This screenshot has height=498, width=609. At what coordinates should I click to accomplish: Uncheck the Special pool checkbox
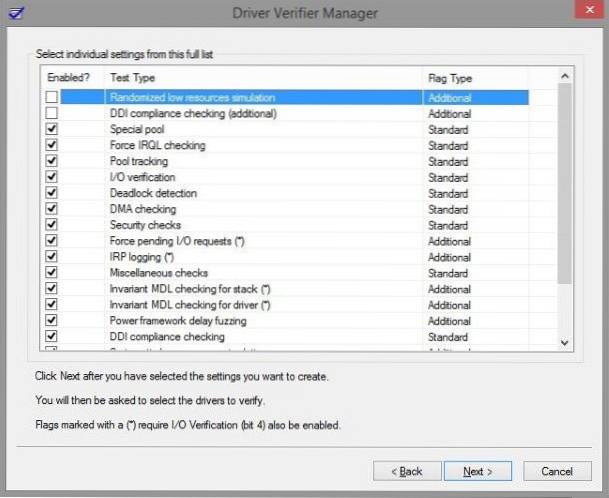[x=51, y=130]
